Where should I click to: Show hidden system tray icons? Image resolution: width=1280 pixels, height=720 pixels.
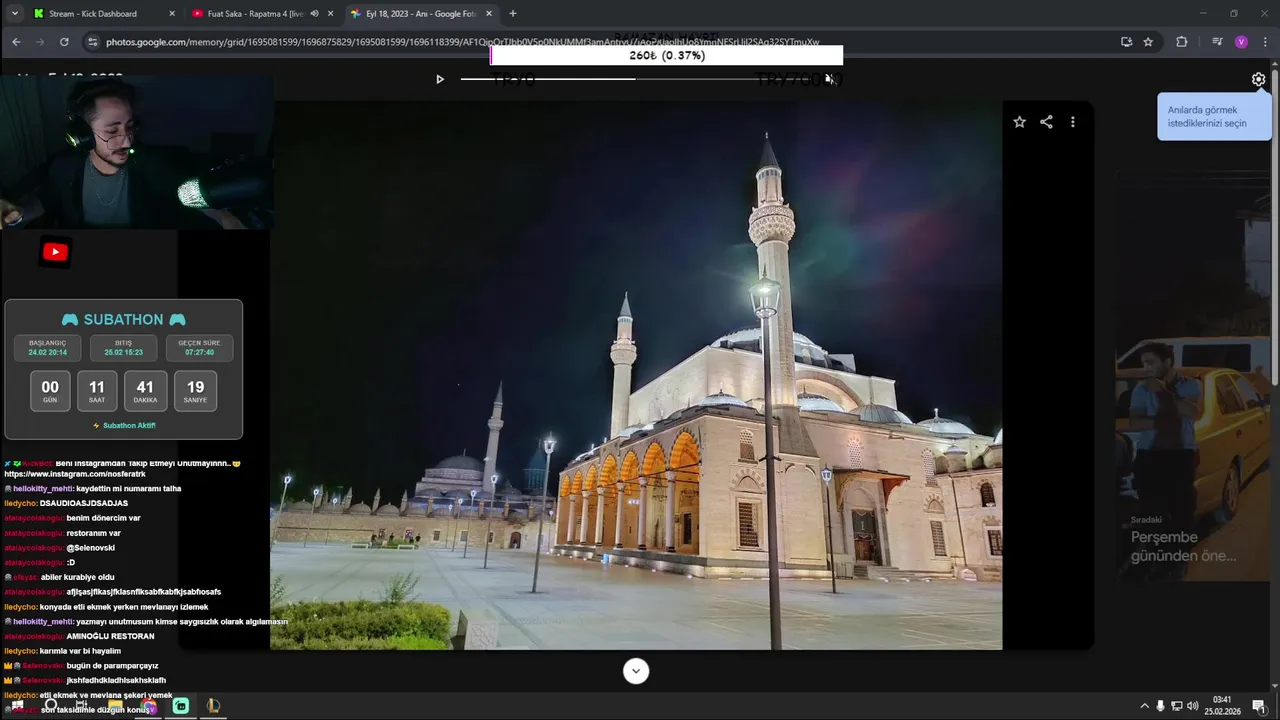click(1144, 706)
